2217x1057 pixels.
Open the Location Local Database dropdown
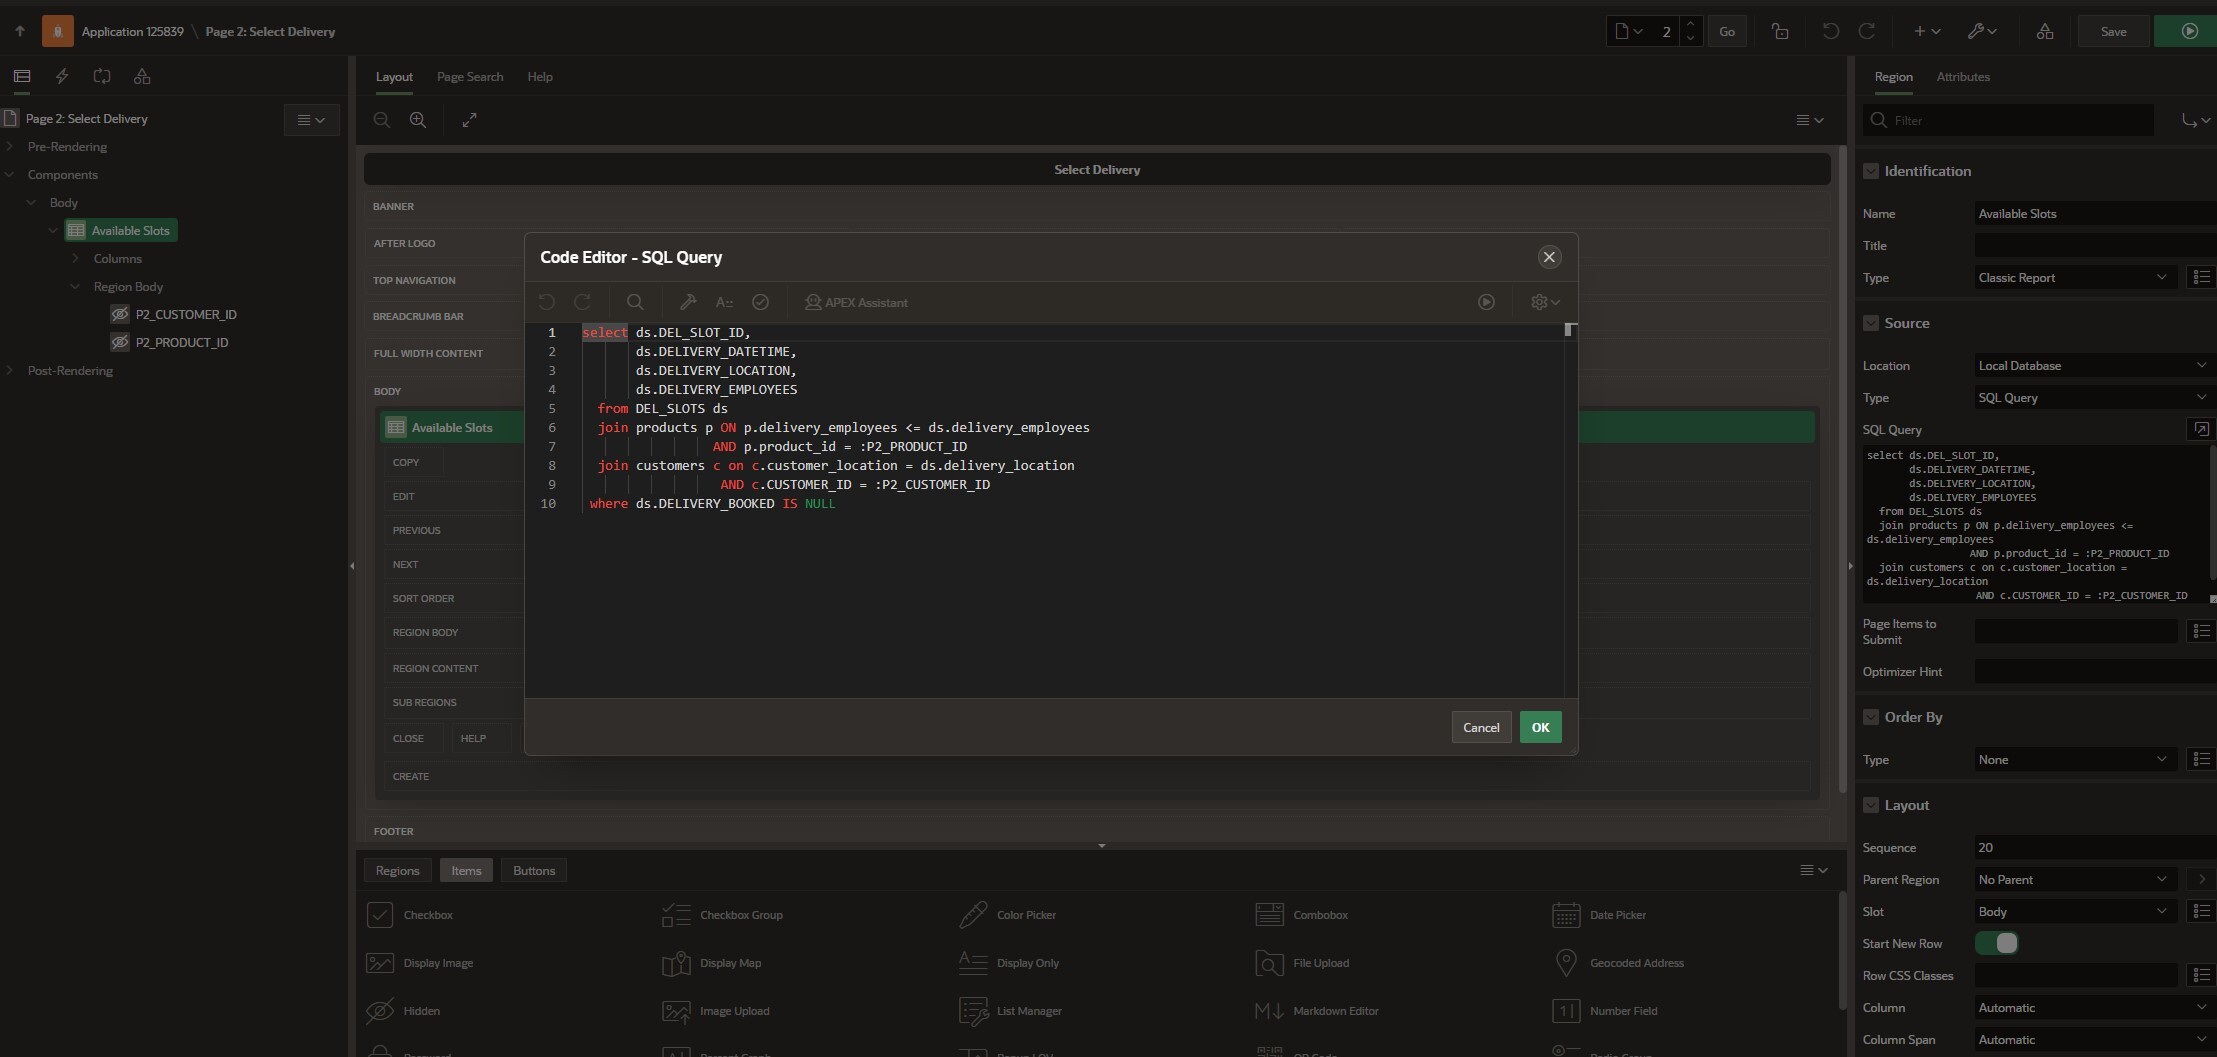(x=2095, y=365)
